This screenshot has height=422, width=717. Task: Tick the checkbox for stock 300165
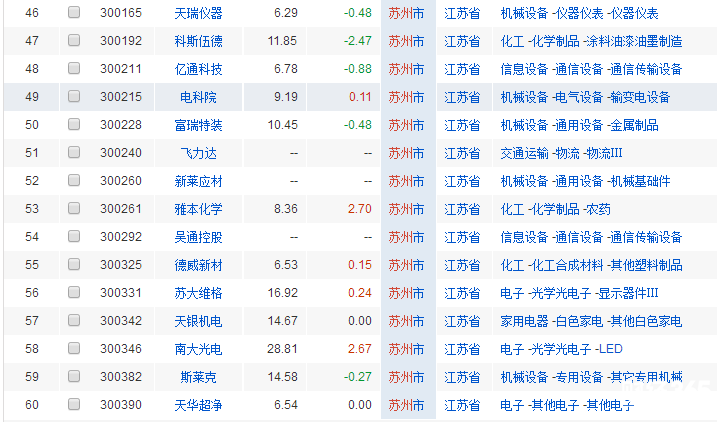tap(74, 12)
